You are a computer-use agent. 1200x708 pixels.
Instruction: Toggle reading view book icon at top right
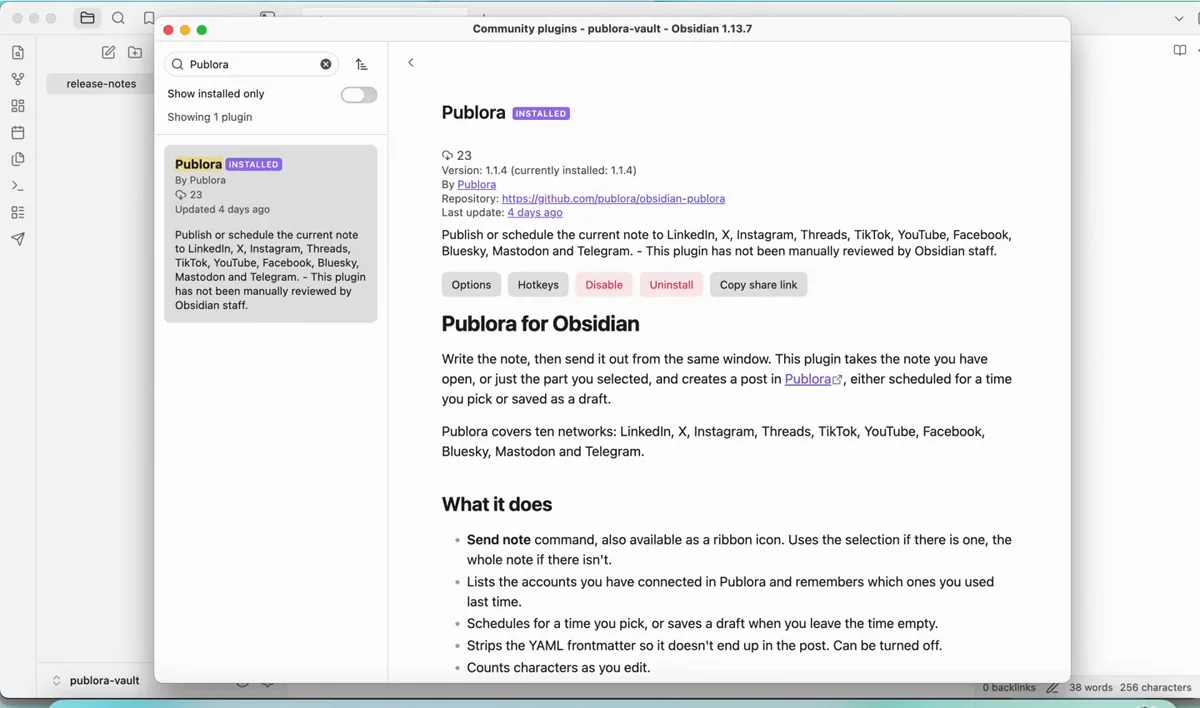point(1180,51)
